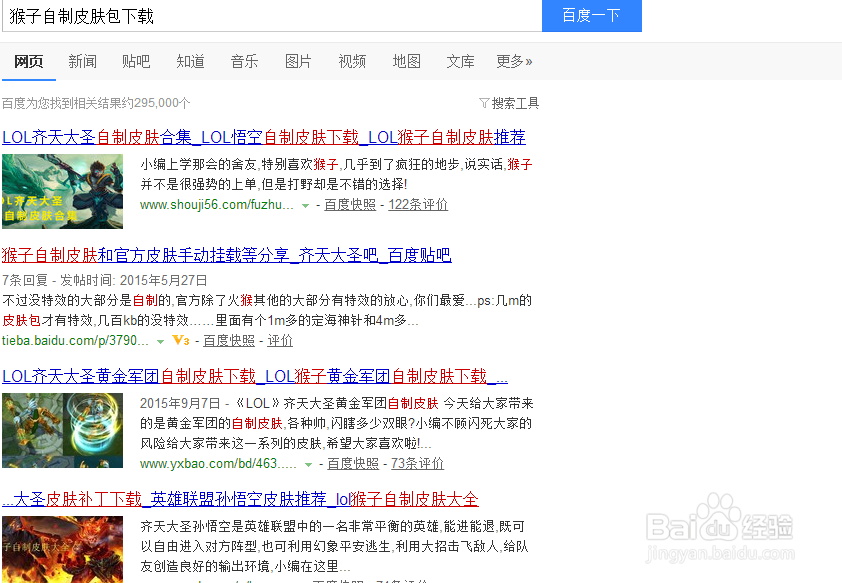The width and height of the screenshot is (842, 583).
Task: Open www.yxbao.com/bd/463... URL link
Action: click(219, 463)
